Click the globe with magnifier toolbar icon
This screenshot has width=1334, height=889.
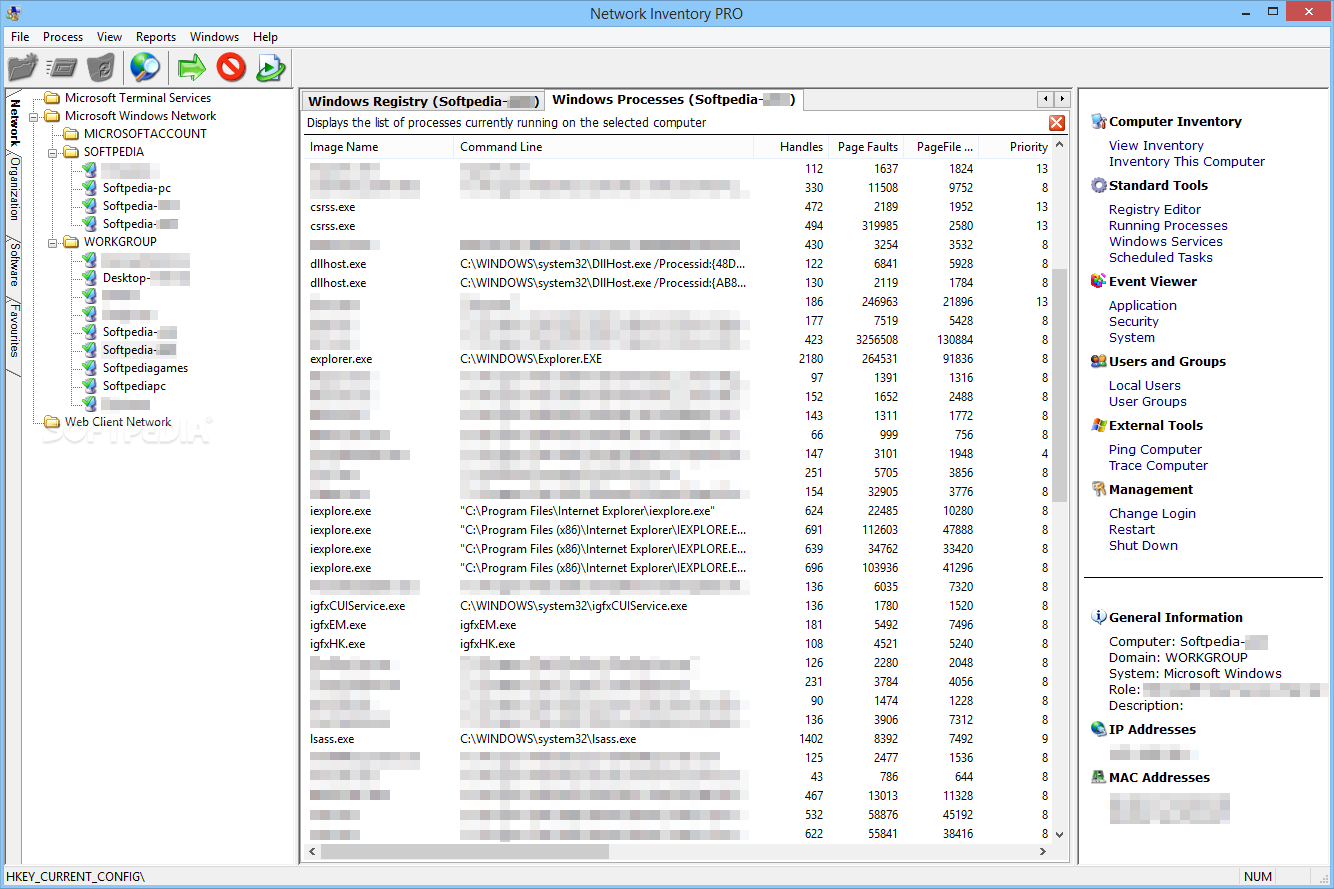click(x=145, y=68)
